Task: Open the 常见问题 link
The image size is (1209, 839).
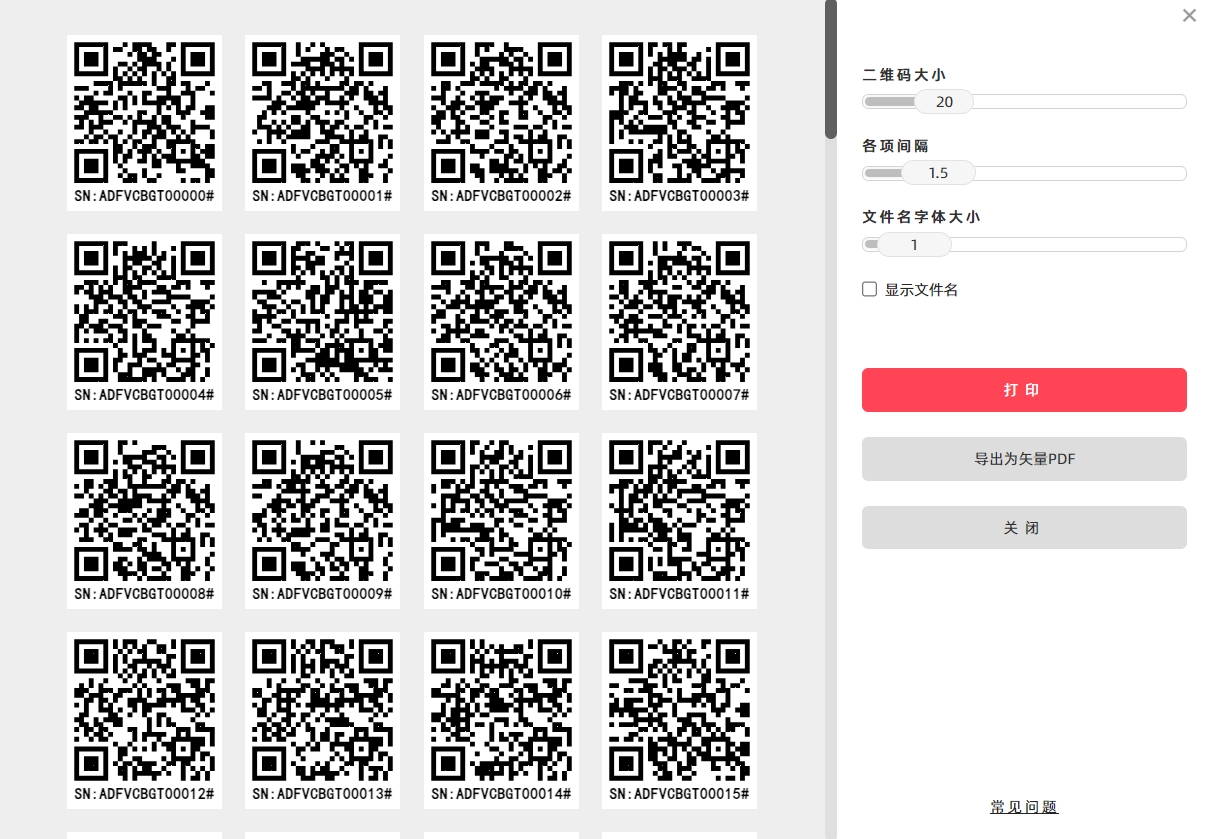Action: tap(1024, 807)
